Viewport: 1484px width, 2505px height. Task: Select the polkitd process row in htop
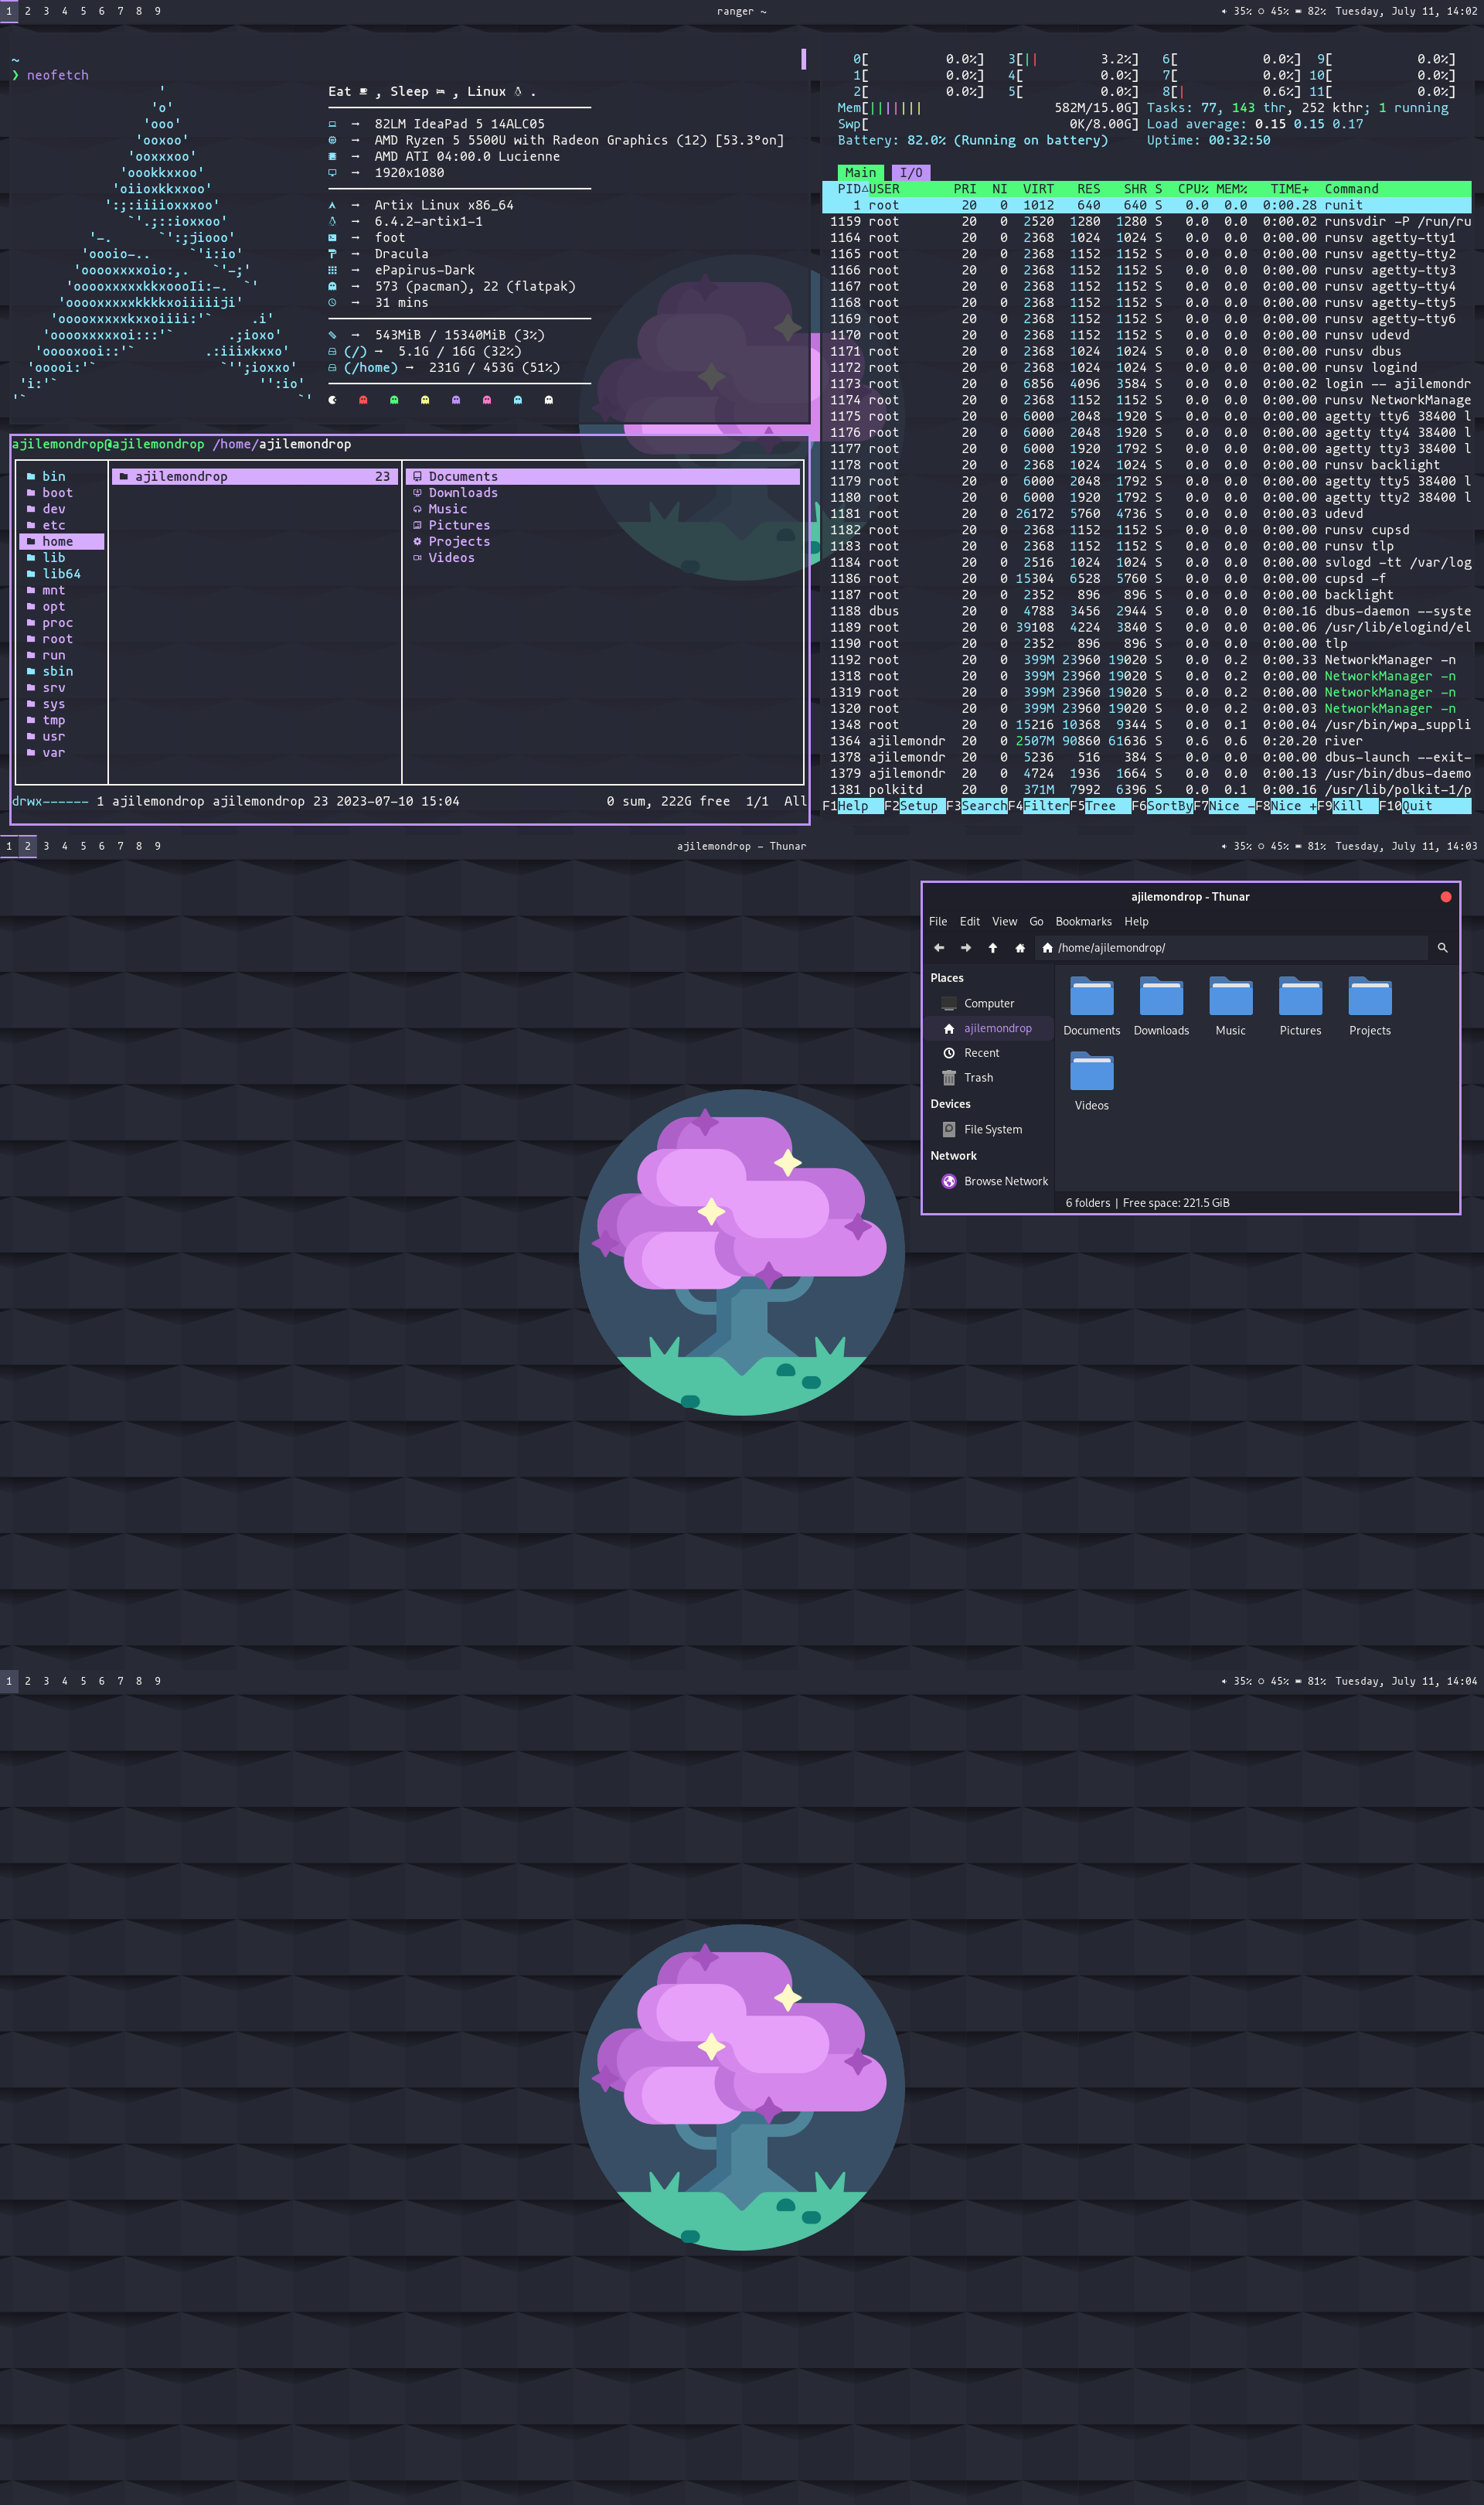pos(1146,790)
